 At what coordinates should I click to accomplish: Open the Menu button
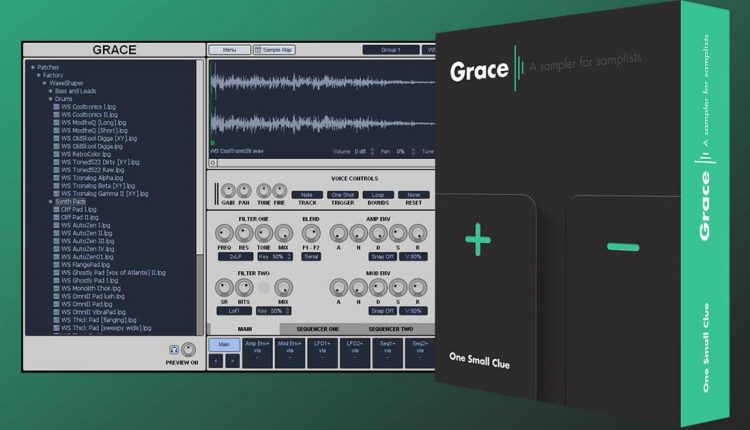tap(229, 49)
